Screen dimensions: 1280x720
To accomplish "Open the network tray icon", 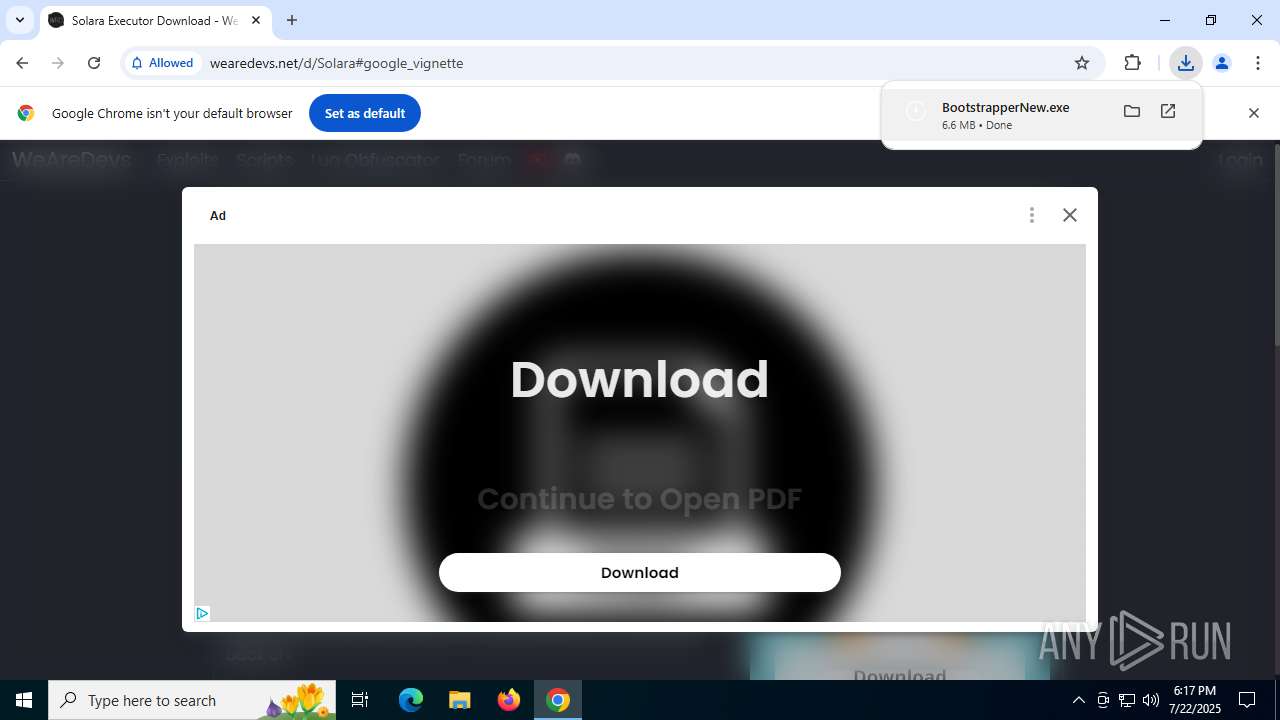I will click(x=1127, y=700).
